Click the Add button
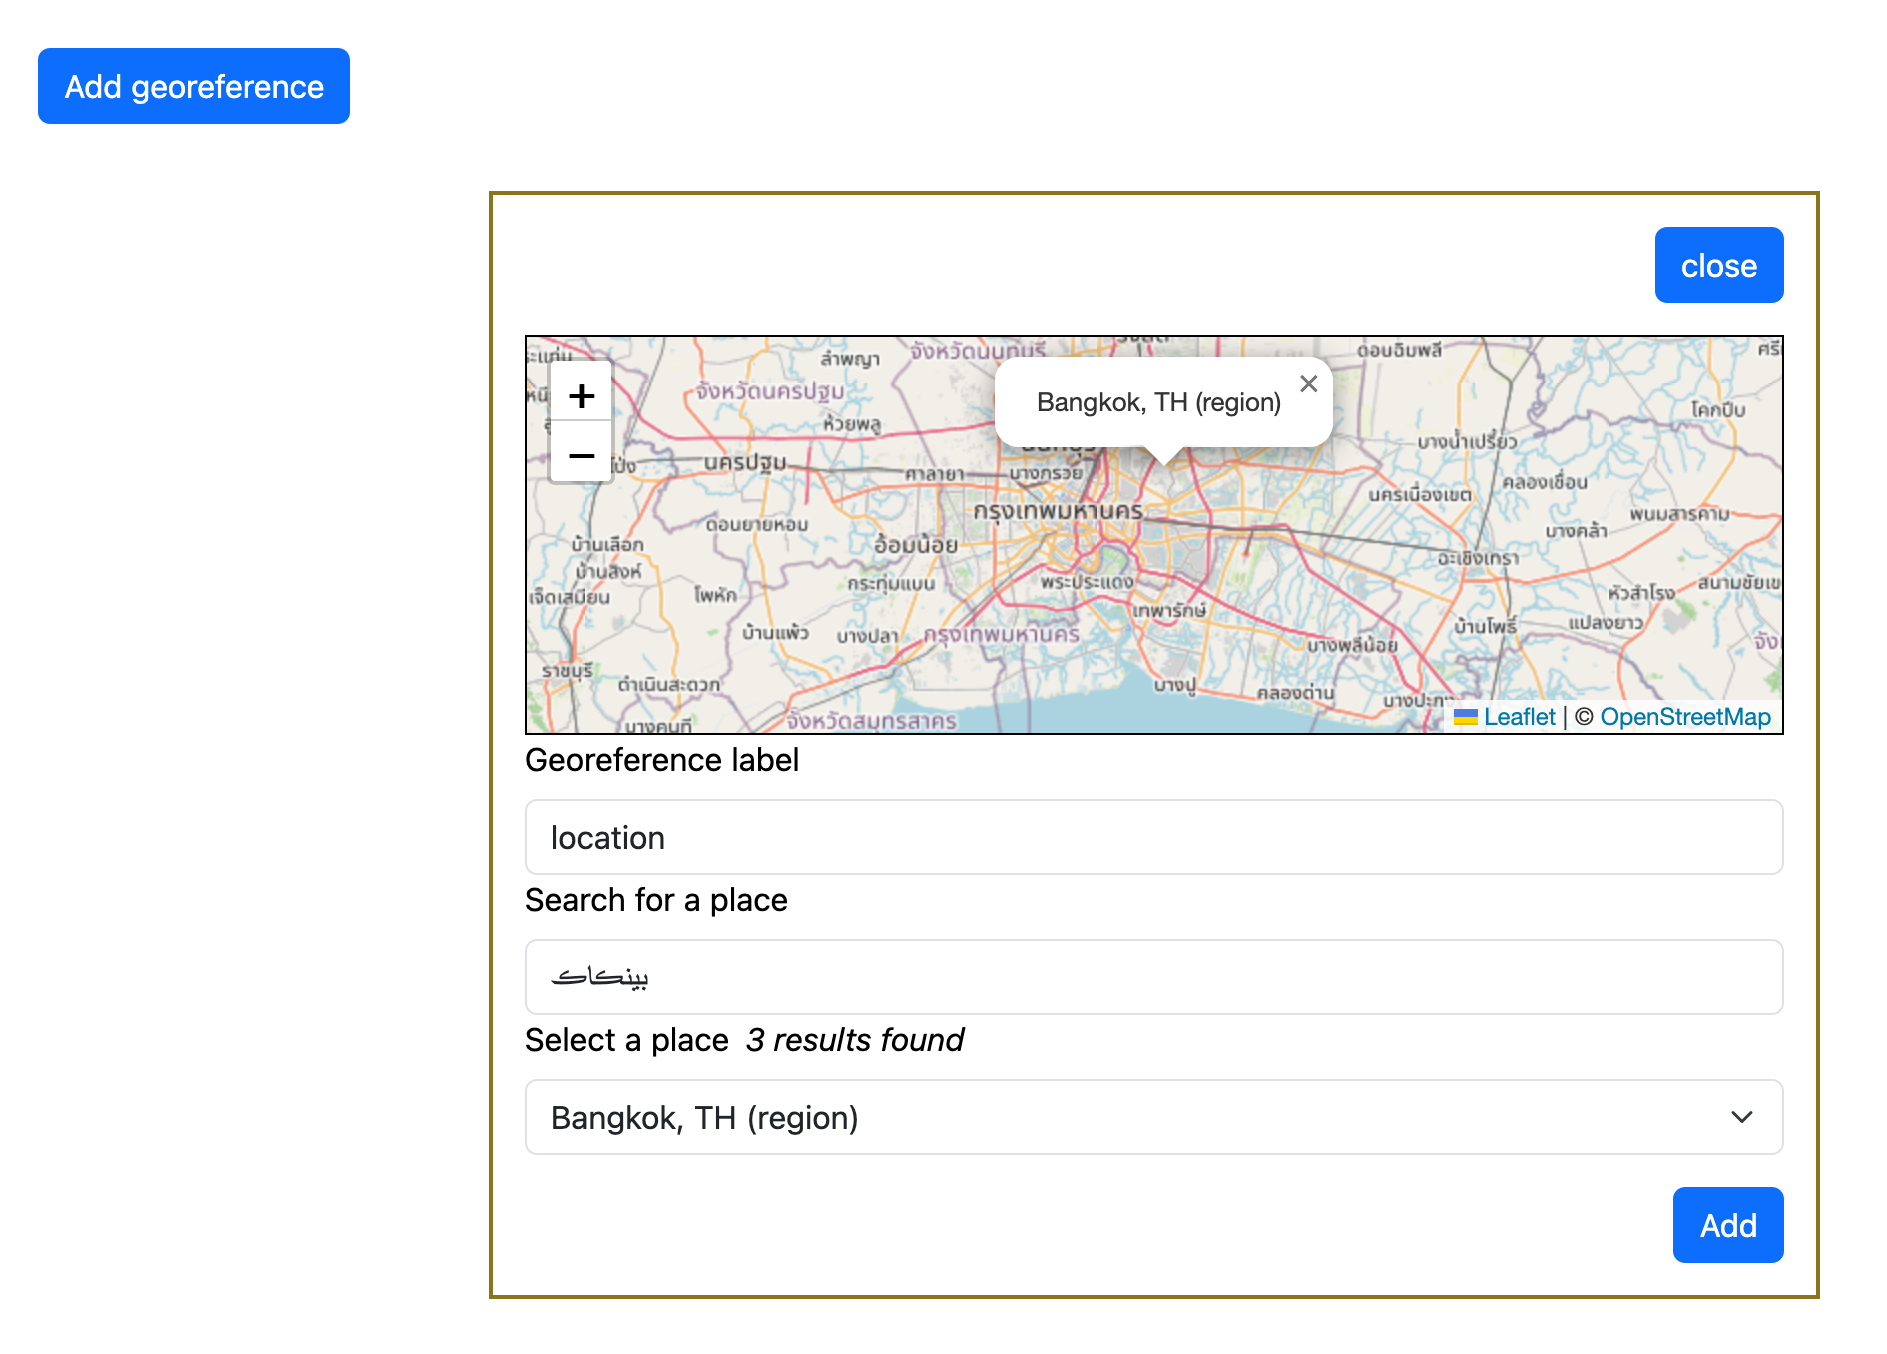 tap(1727, 1225)
